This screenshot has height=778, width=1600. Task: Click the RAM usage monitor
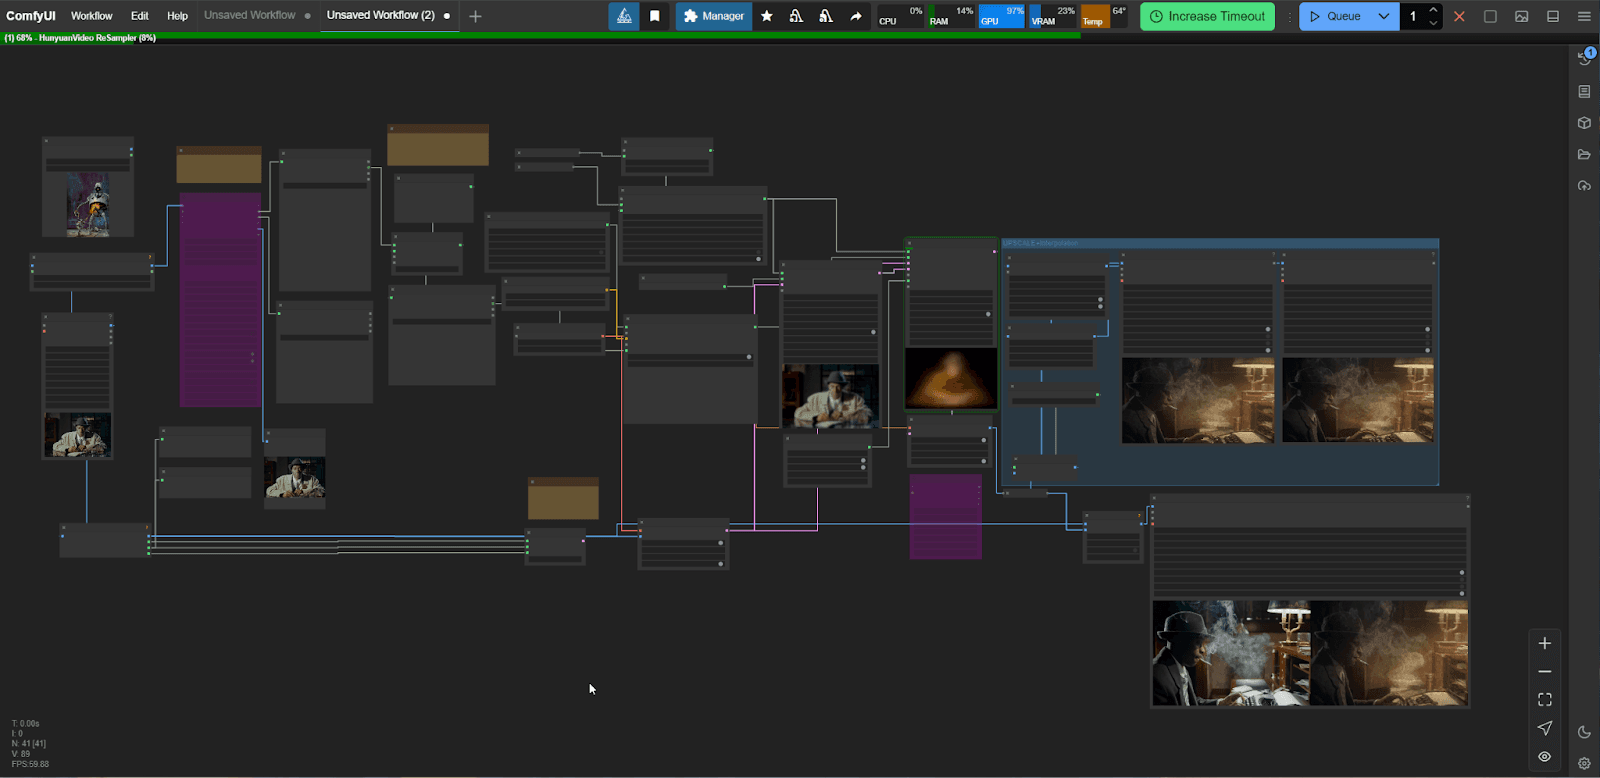click(951, 16)
